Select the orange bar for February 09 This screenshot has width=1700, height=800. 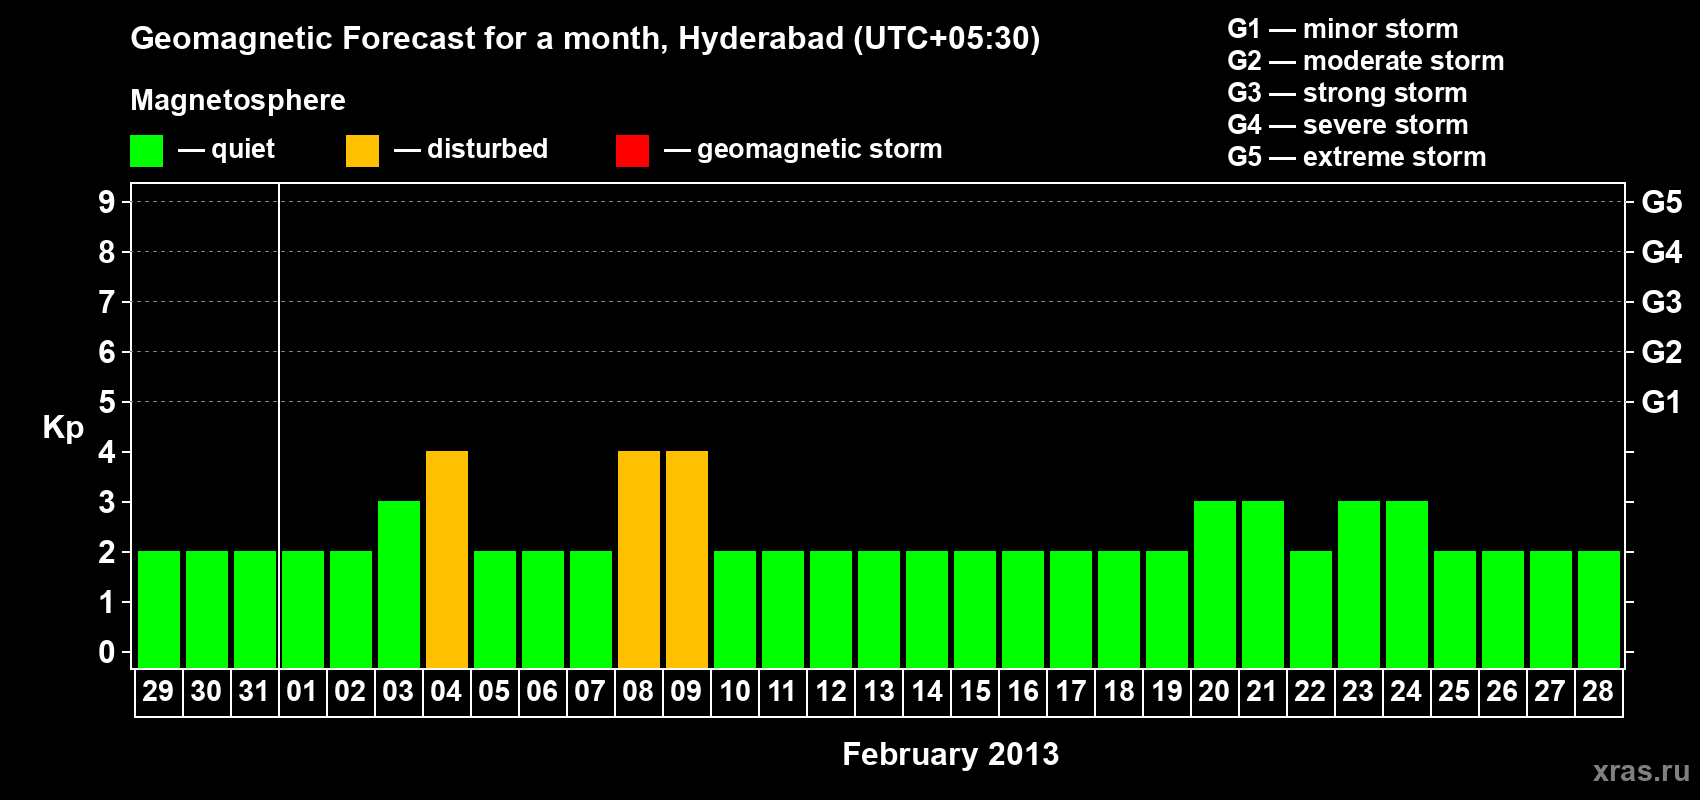point(687,559)
